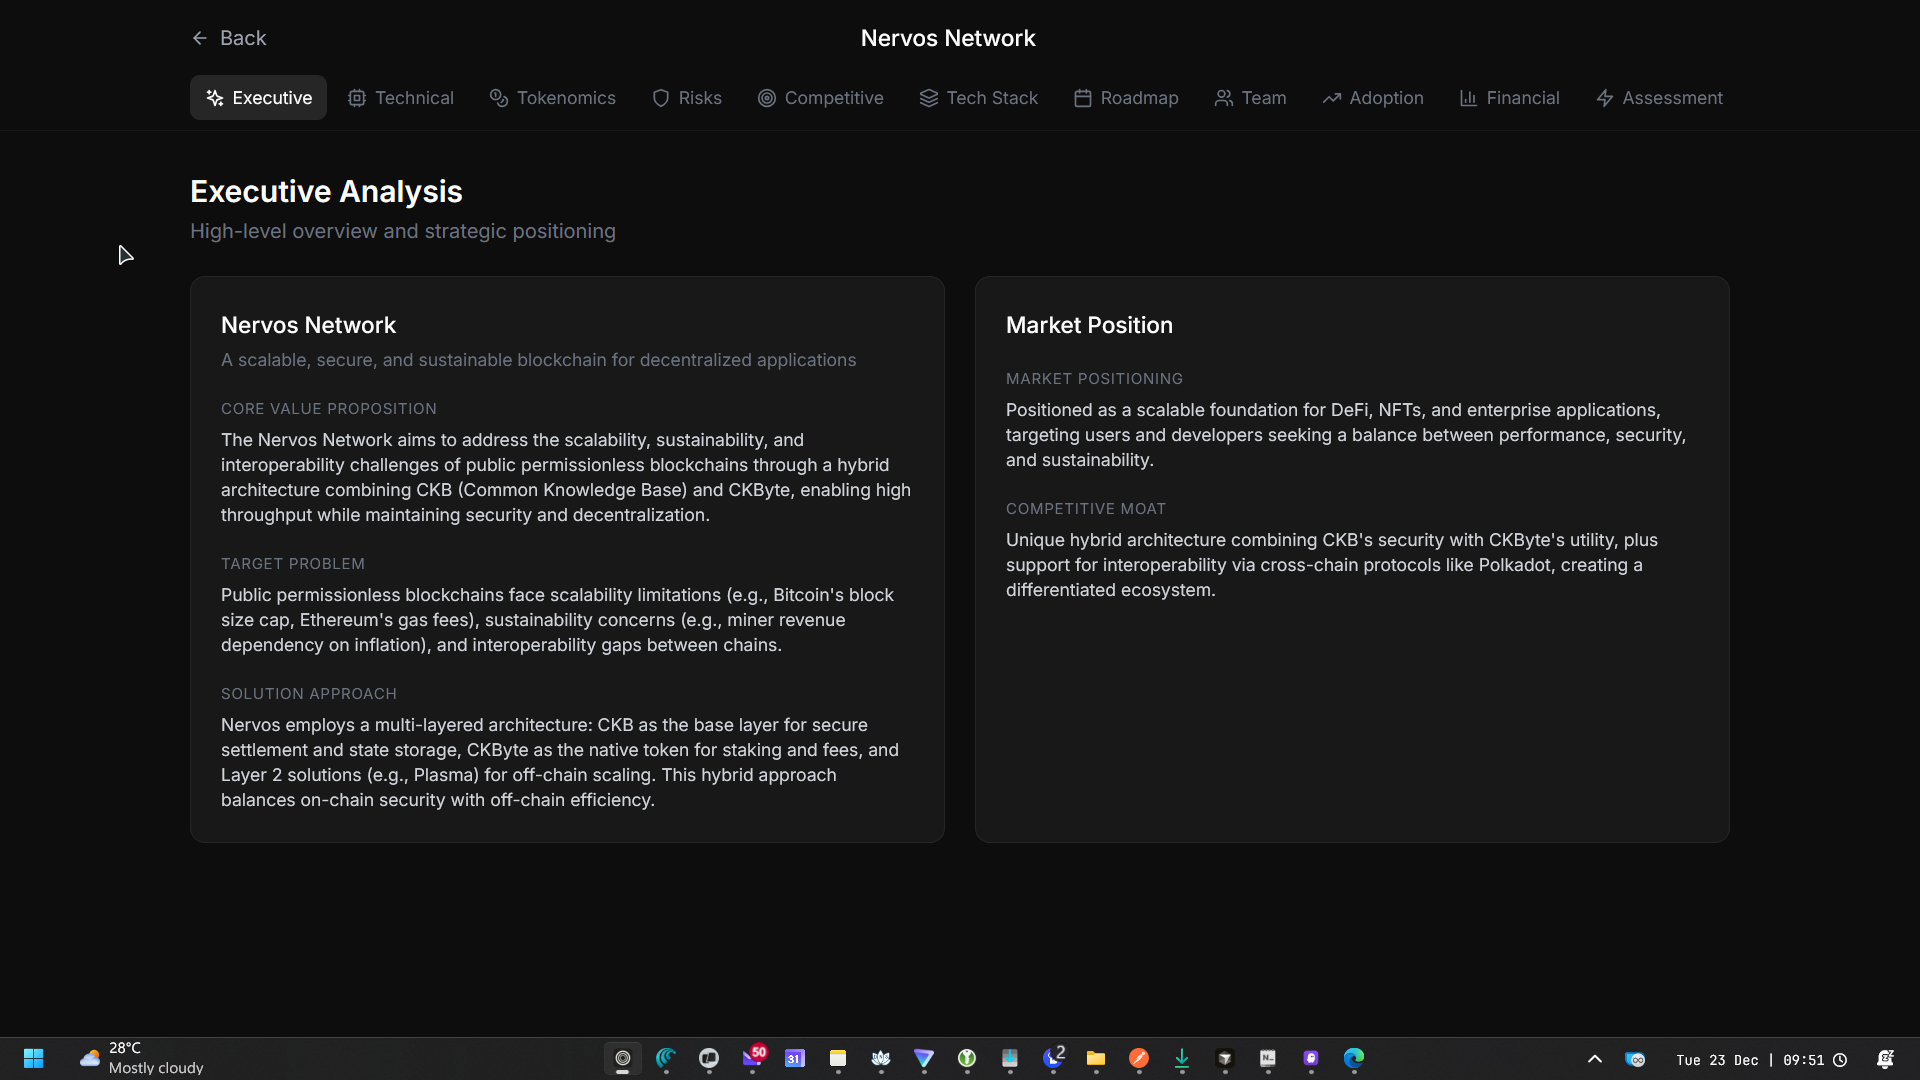View the Roadmap tab

pyautogui.click(x=1126, y=98)
